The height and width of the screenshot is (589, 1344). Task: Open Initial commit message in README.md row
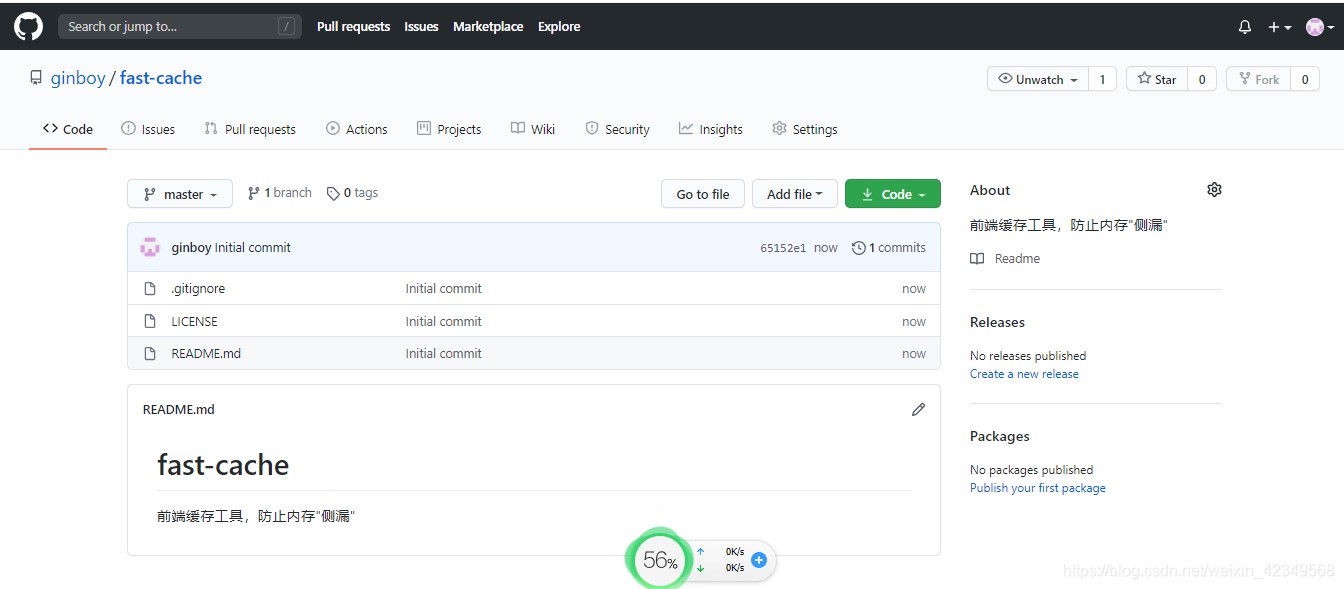click(x=443, y=353)
